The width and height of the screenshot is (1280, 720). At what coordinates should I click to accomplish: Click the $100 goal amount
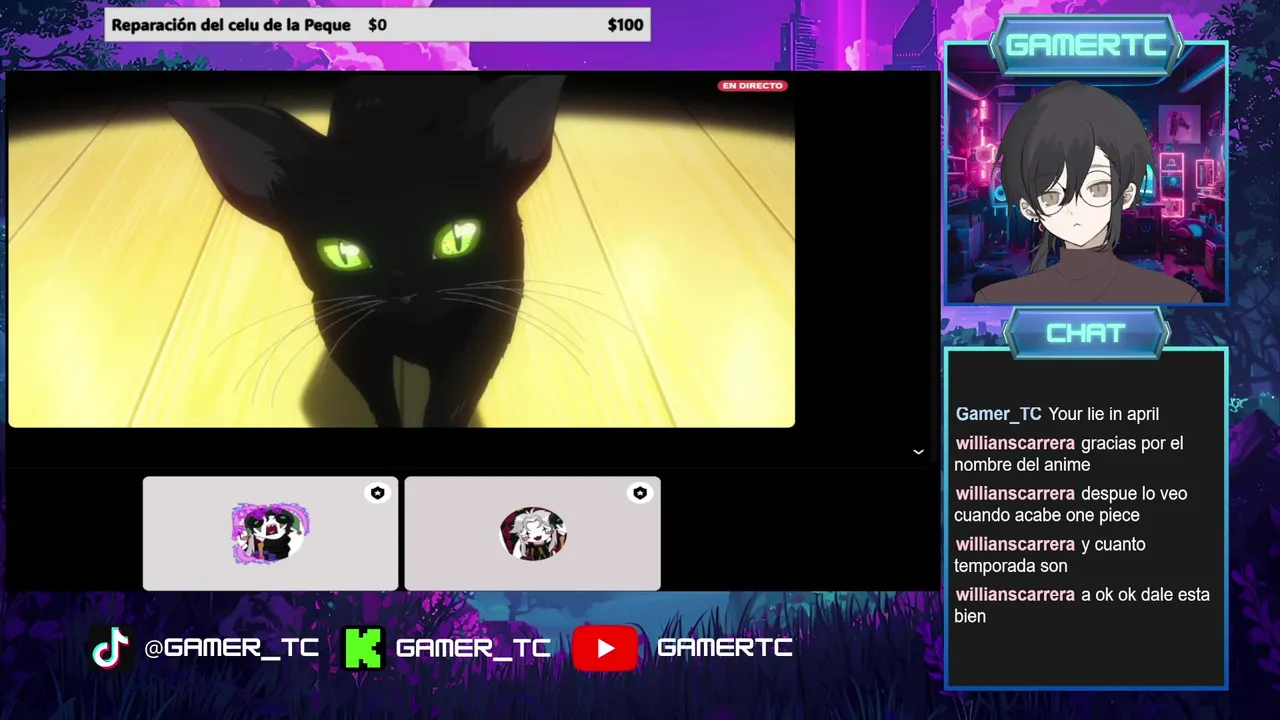[625, 25]
